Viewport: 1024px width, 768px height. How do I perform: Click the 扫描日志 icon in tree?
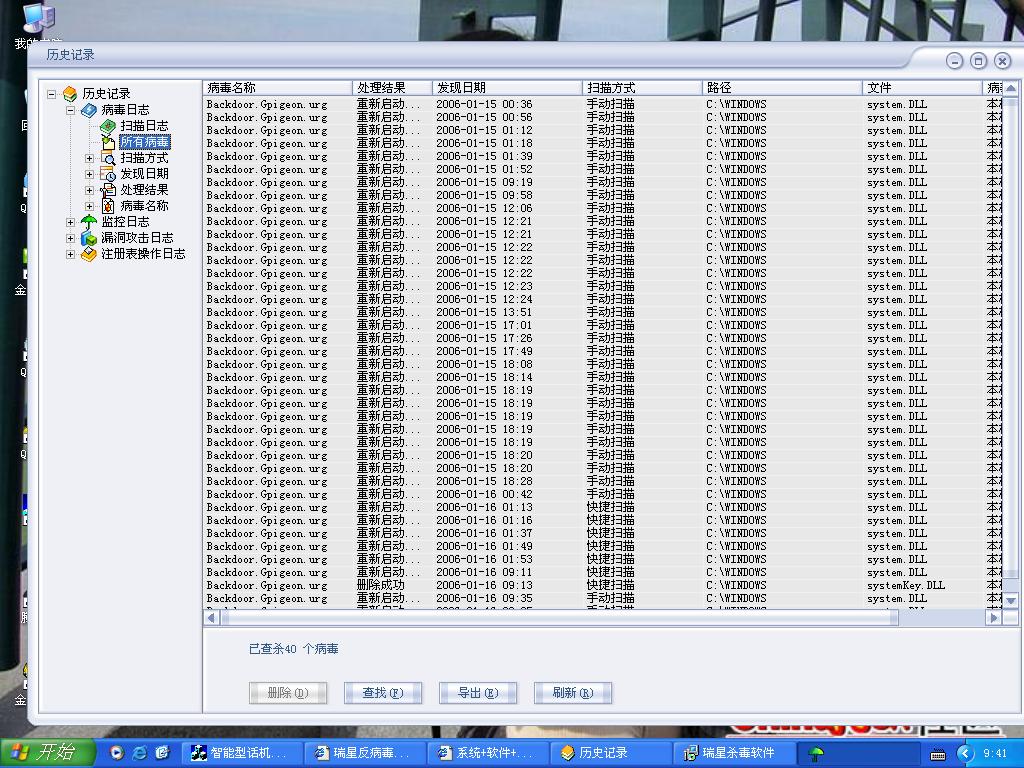click(108, 126)
